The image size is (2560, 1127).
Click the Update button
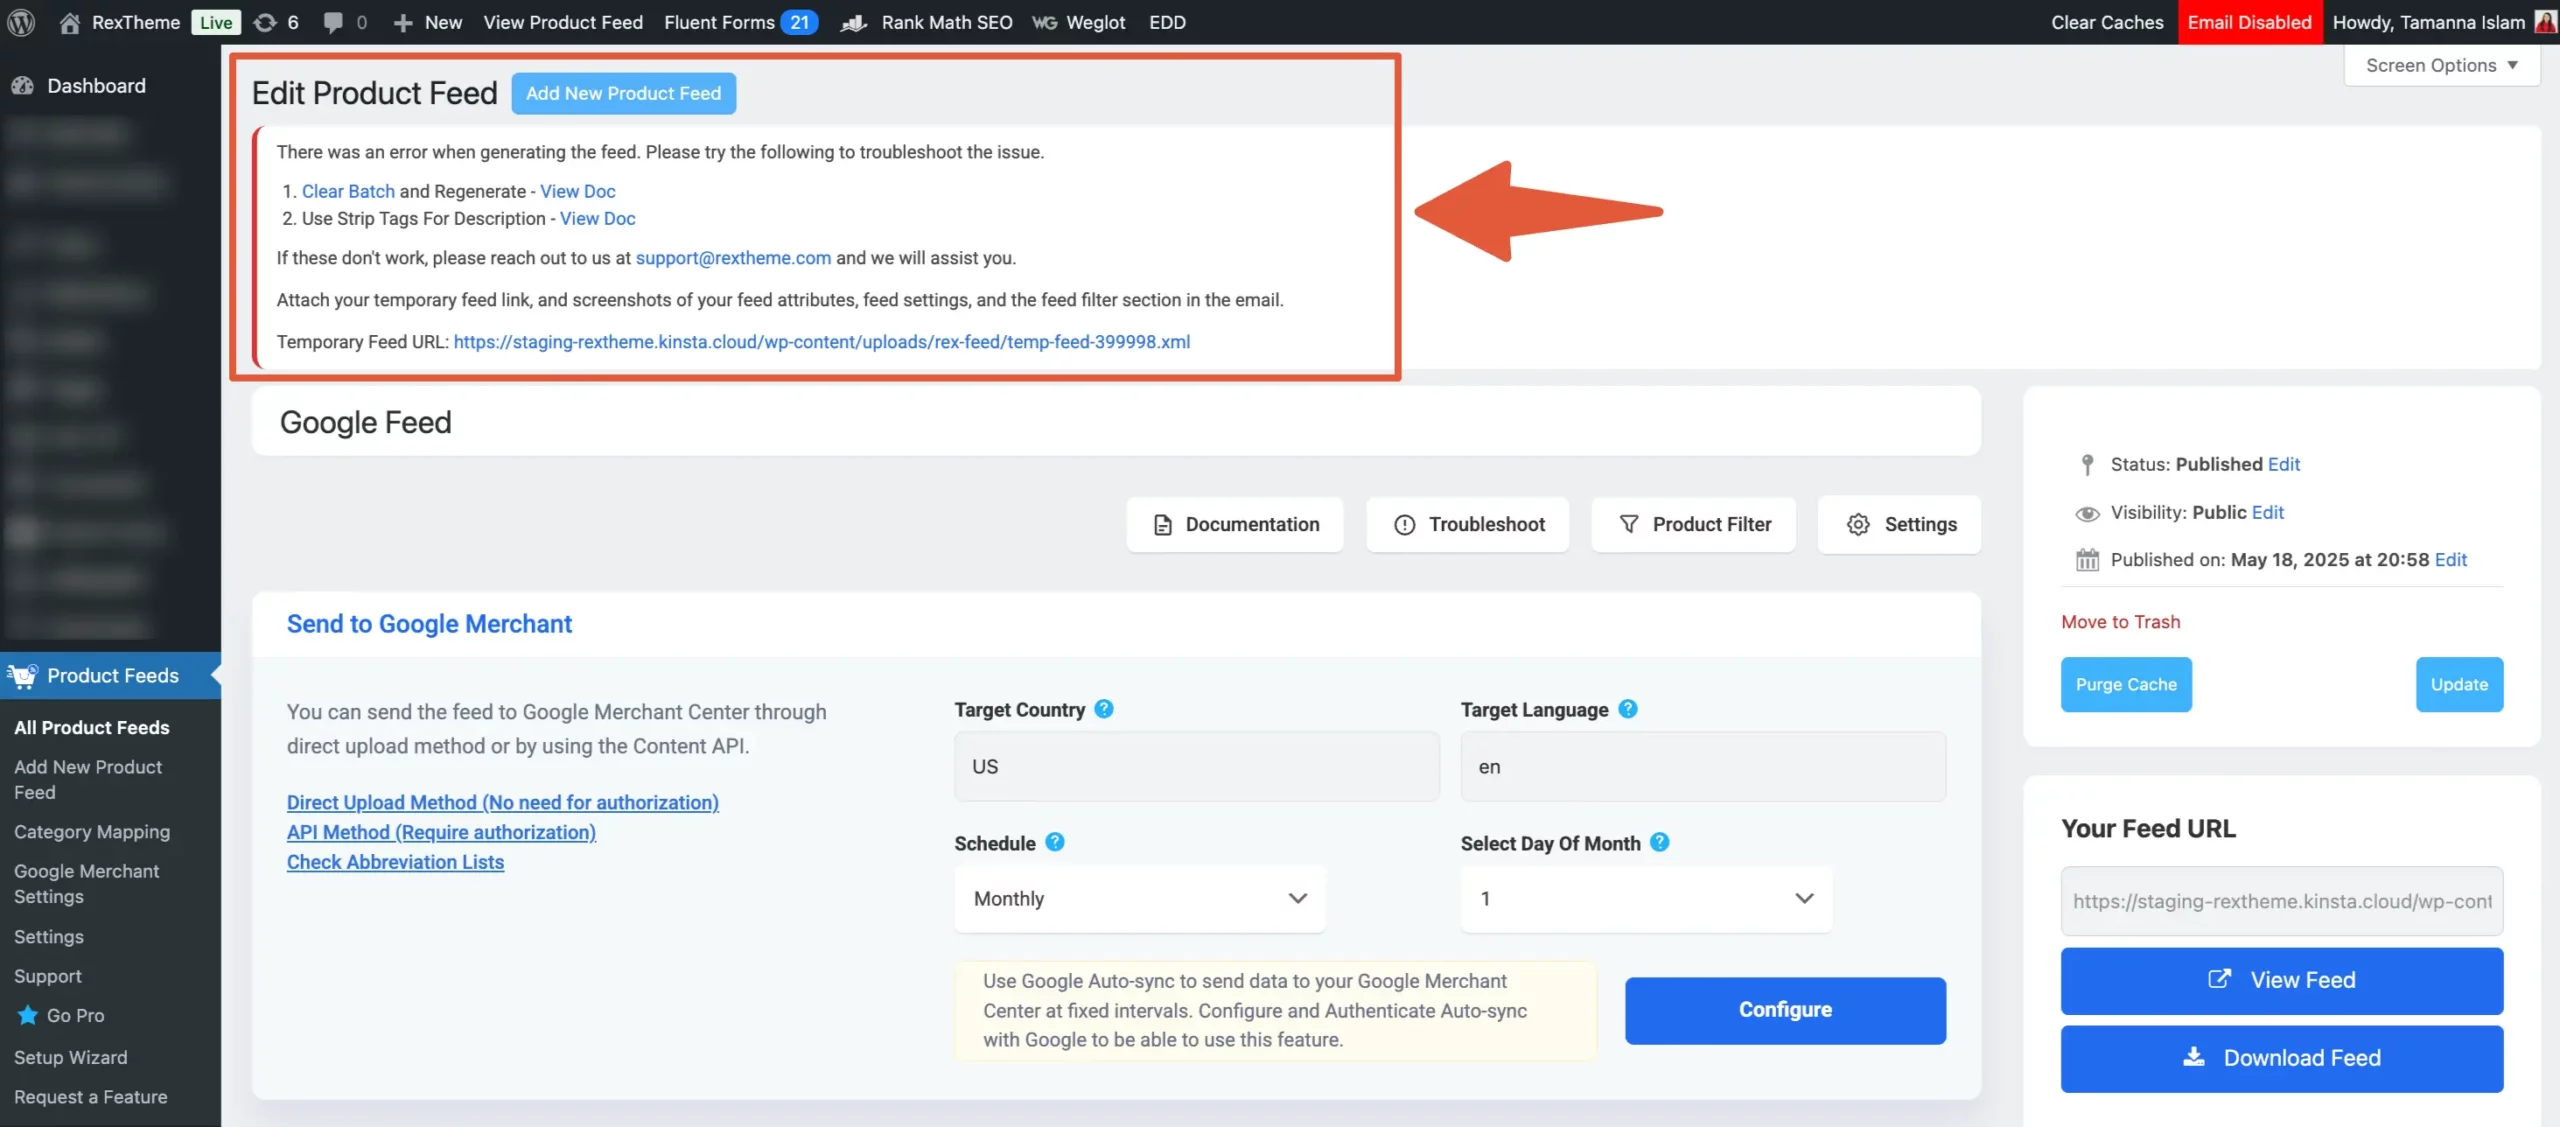(x=2459, y=684)
